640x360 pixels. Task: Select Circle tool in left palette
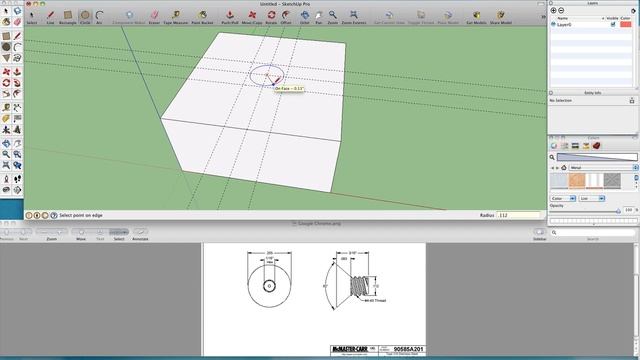6,47
